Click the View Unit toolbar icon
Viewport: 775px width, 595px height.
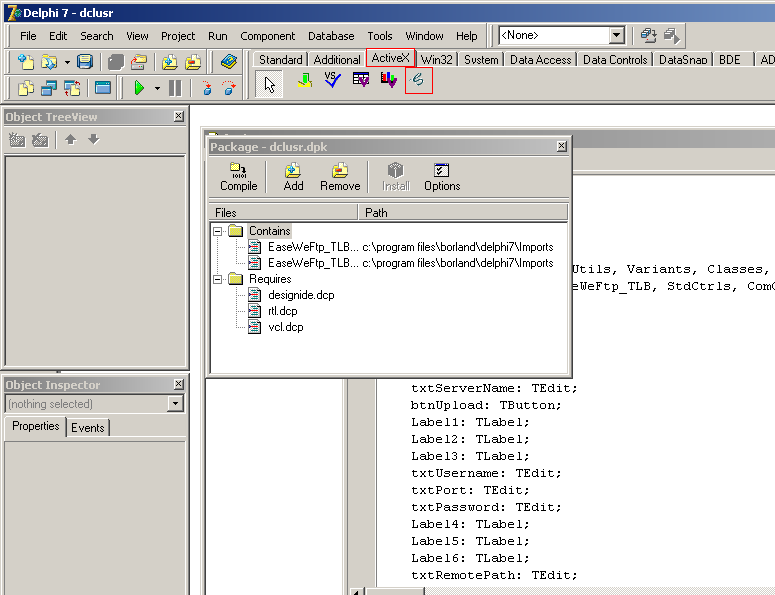25,88
